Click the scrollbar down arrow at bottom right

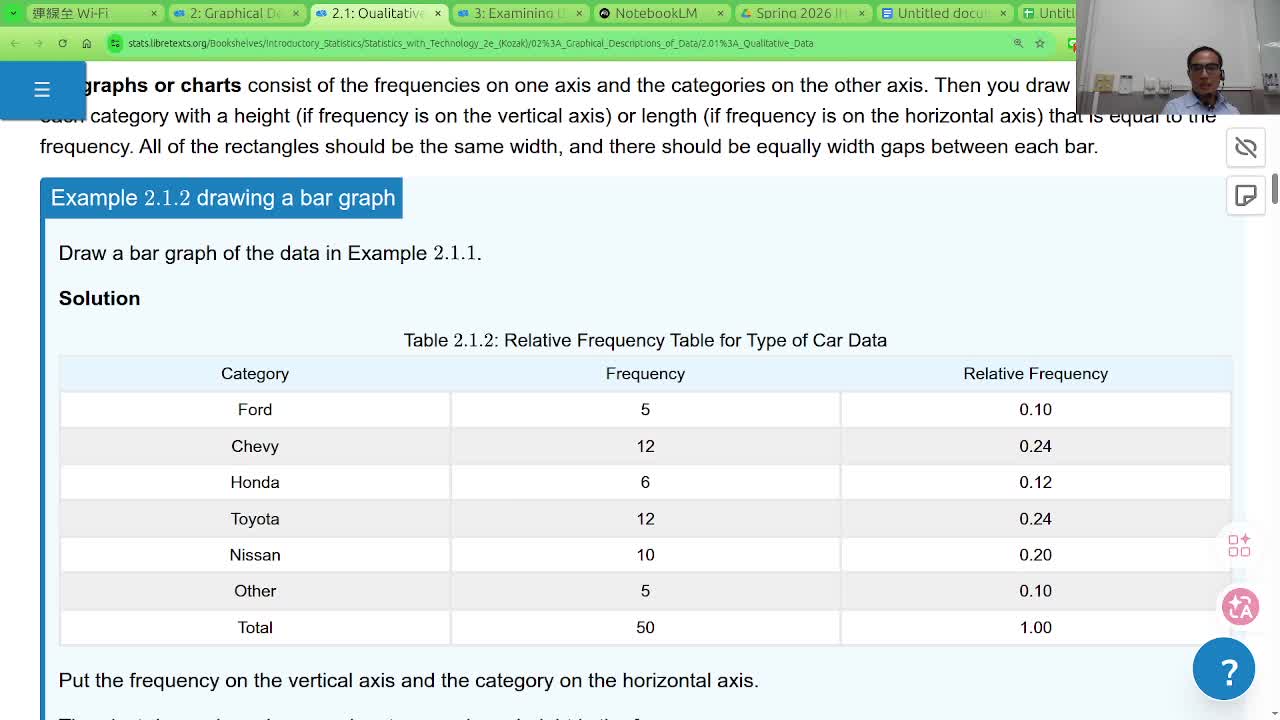point(1275,713)
